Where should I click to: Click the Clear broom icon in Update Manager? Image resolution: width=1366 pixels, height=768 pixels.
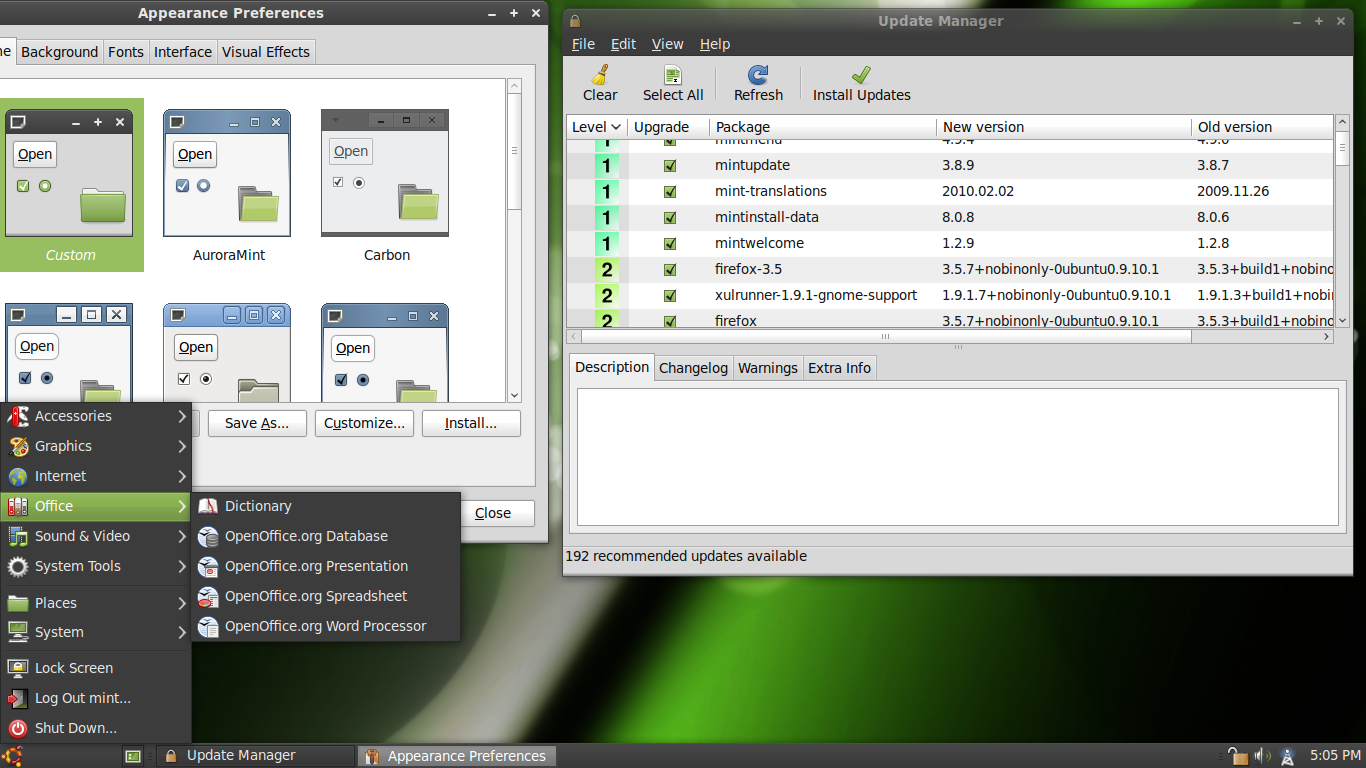pos(600,76)
